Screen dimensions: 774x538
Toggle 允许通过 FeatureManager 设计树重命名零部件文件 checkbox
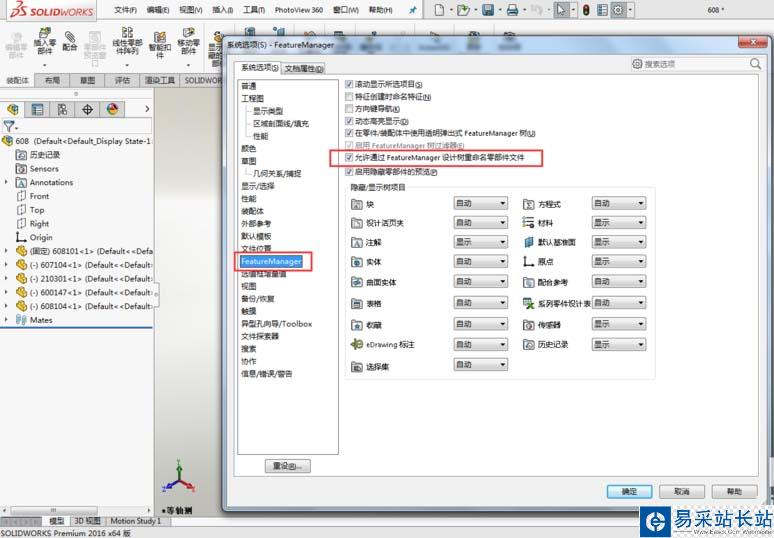(x=349, y=157)
